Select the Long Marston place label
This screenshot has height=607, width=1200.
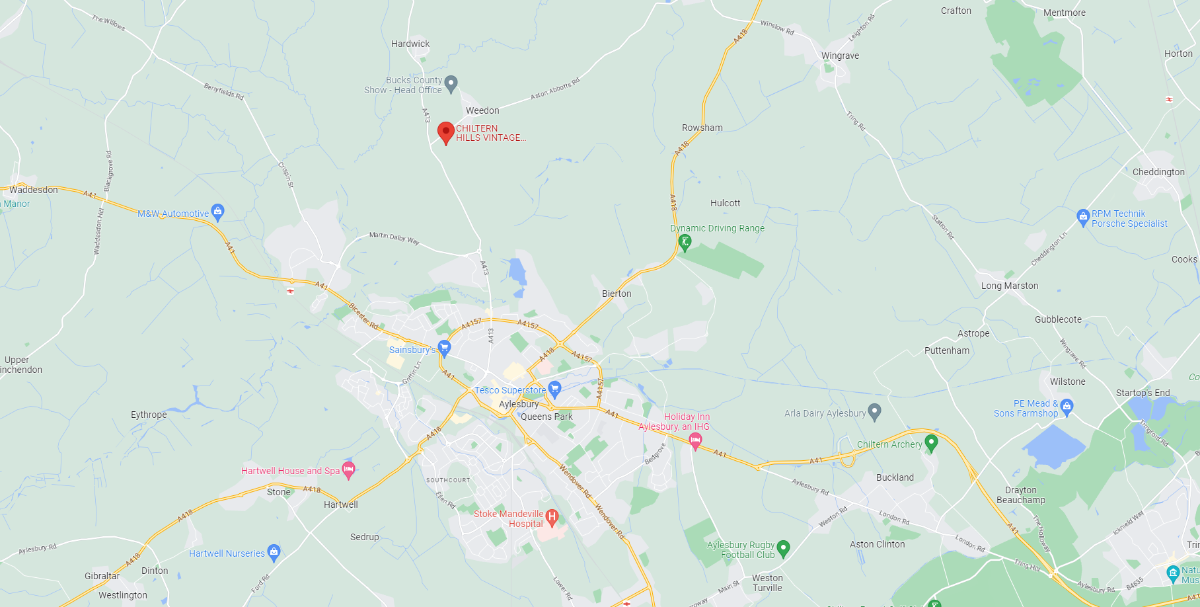(x=1009, y=286)
